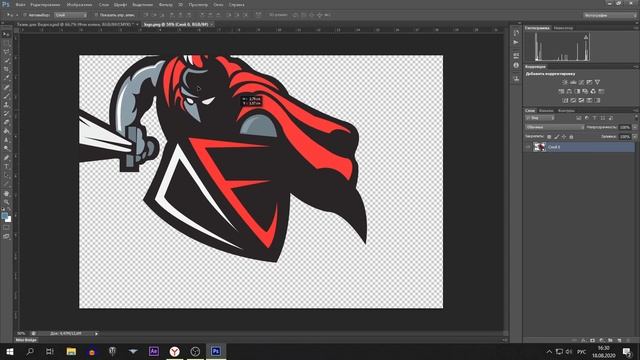The image size is (640, 360).
Task: Change the screen mode at toolbox bottom
Action: pyautogui.click(x=6, y=236)
